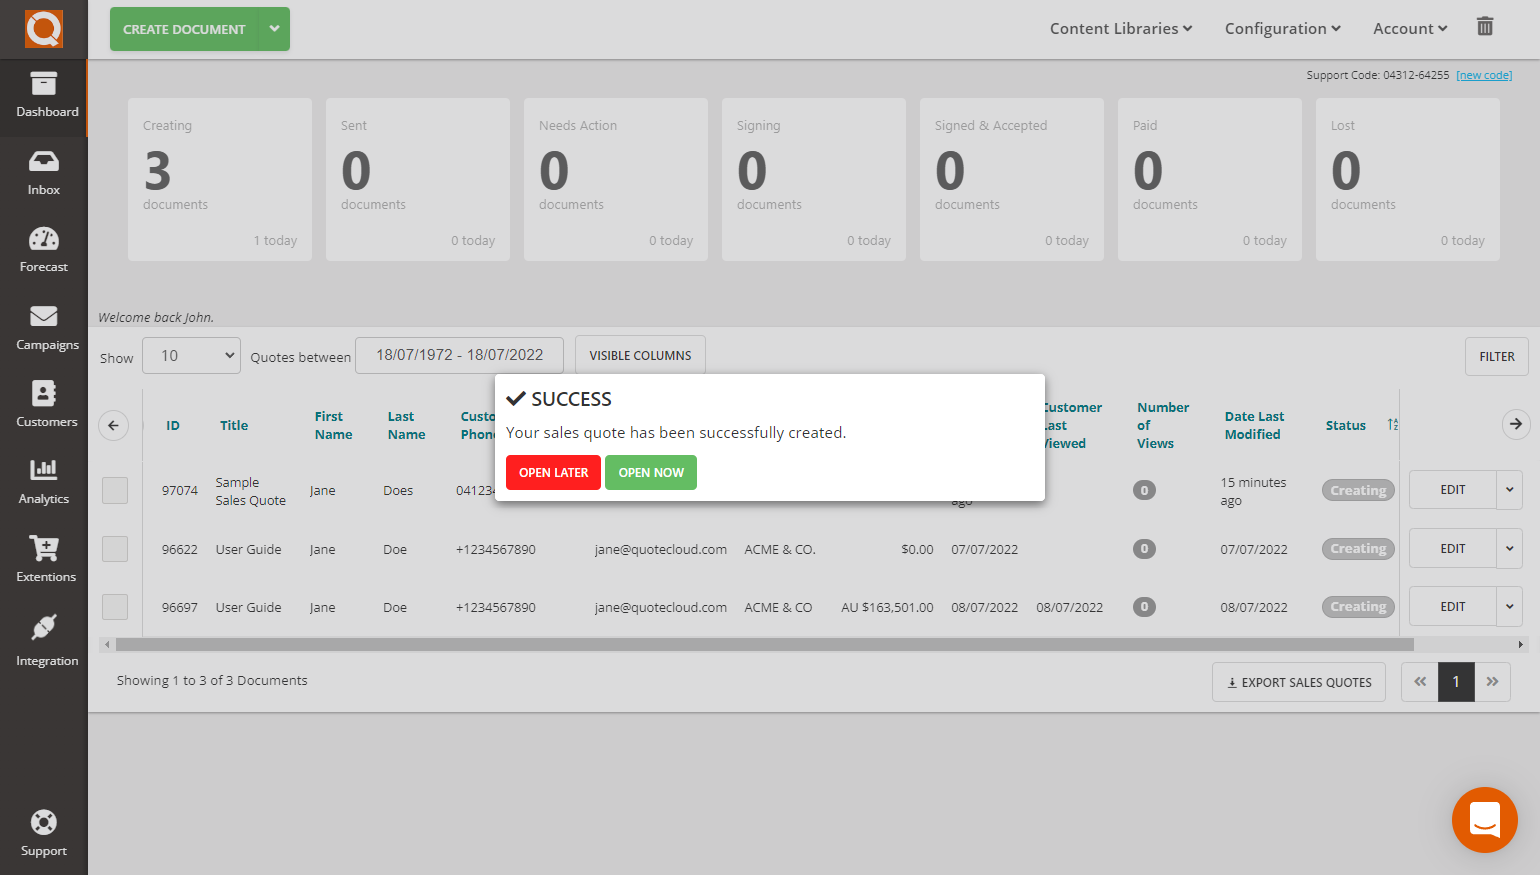The height and width of the screenshot is (875, 1540).
Task: Open the Show entries count dropdown
Action: [191, 356]
